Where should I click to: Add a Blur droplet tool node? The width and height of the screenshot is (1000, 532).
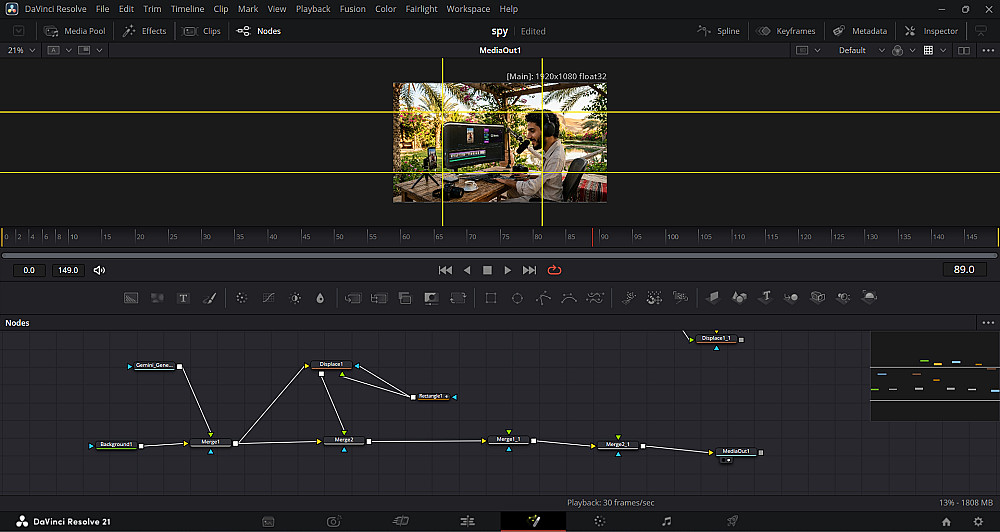point(320,298)
